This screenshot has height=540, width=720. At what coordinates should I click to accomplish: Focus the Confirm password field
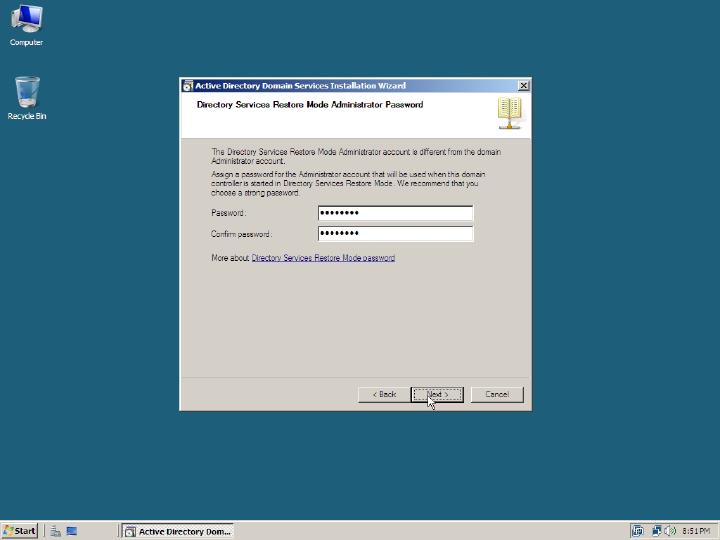395,233
